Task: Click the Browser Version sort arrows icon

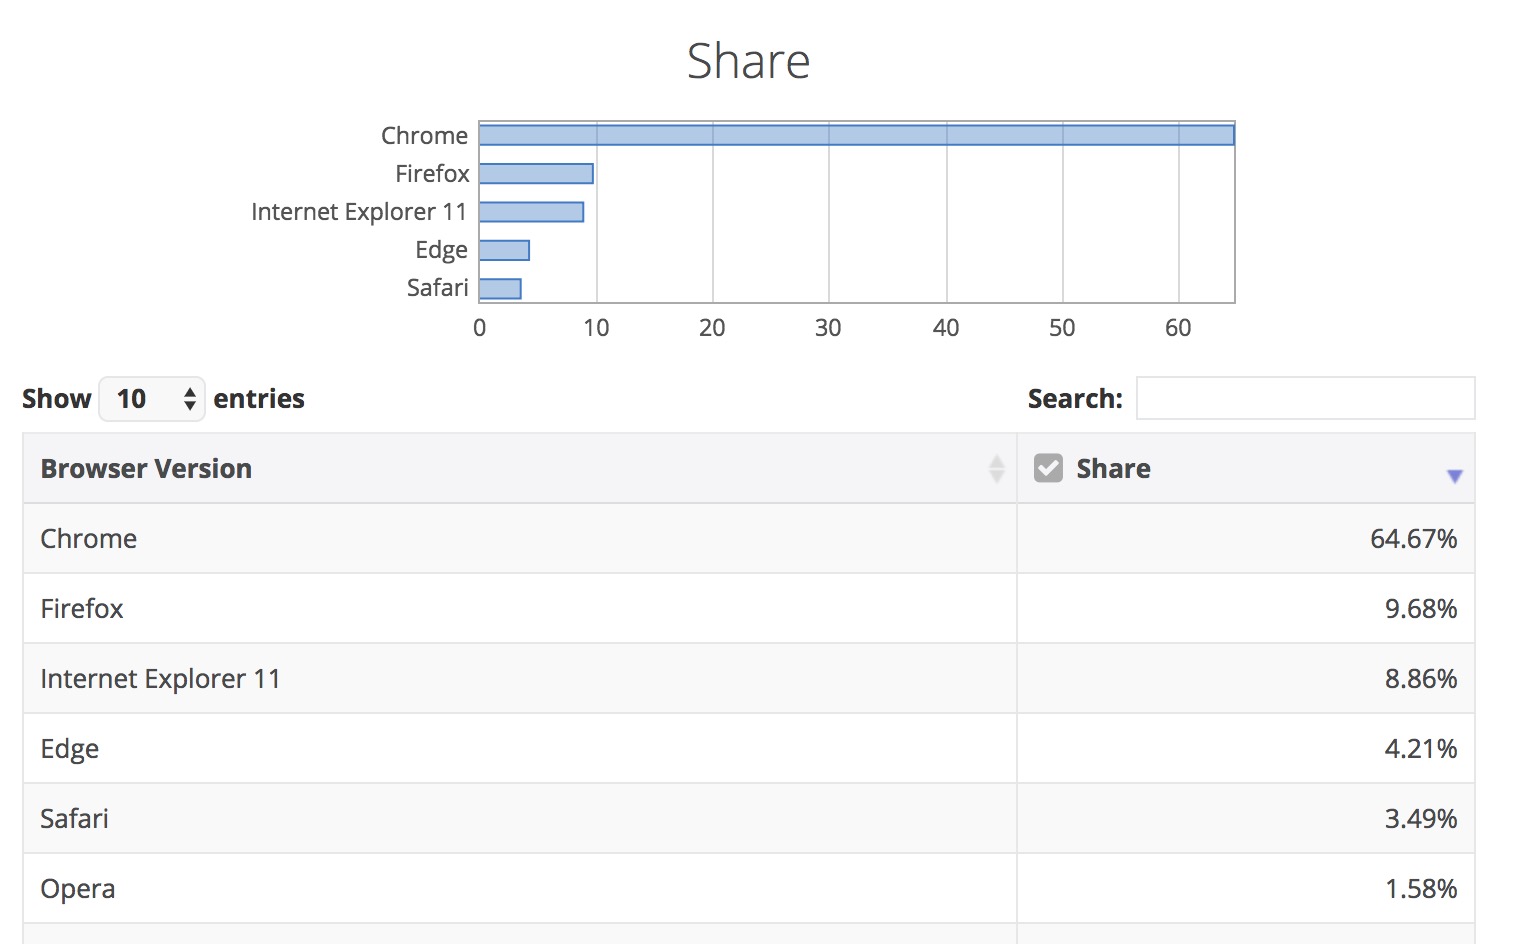Action: pyautogui.click(x=996, y=468)
